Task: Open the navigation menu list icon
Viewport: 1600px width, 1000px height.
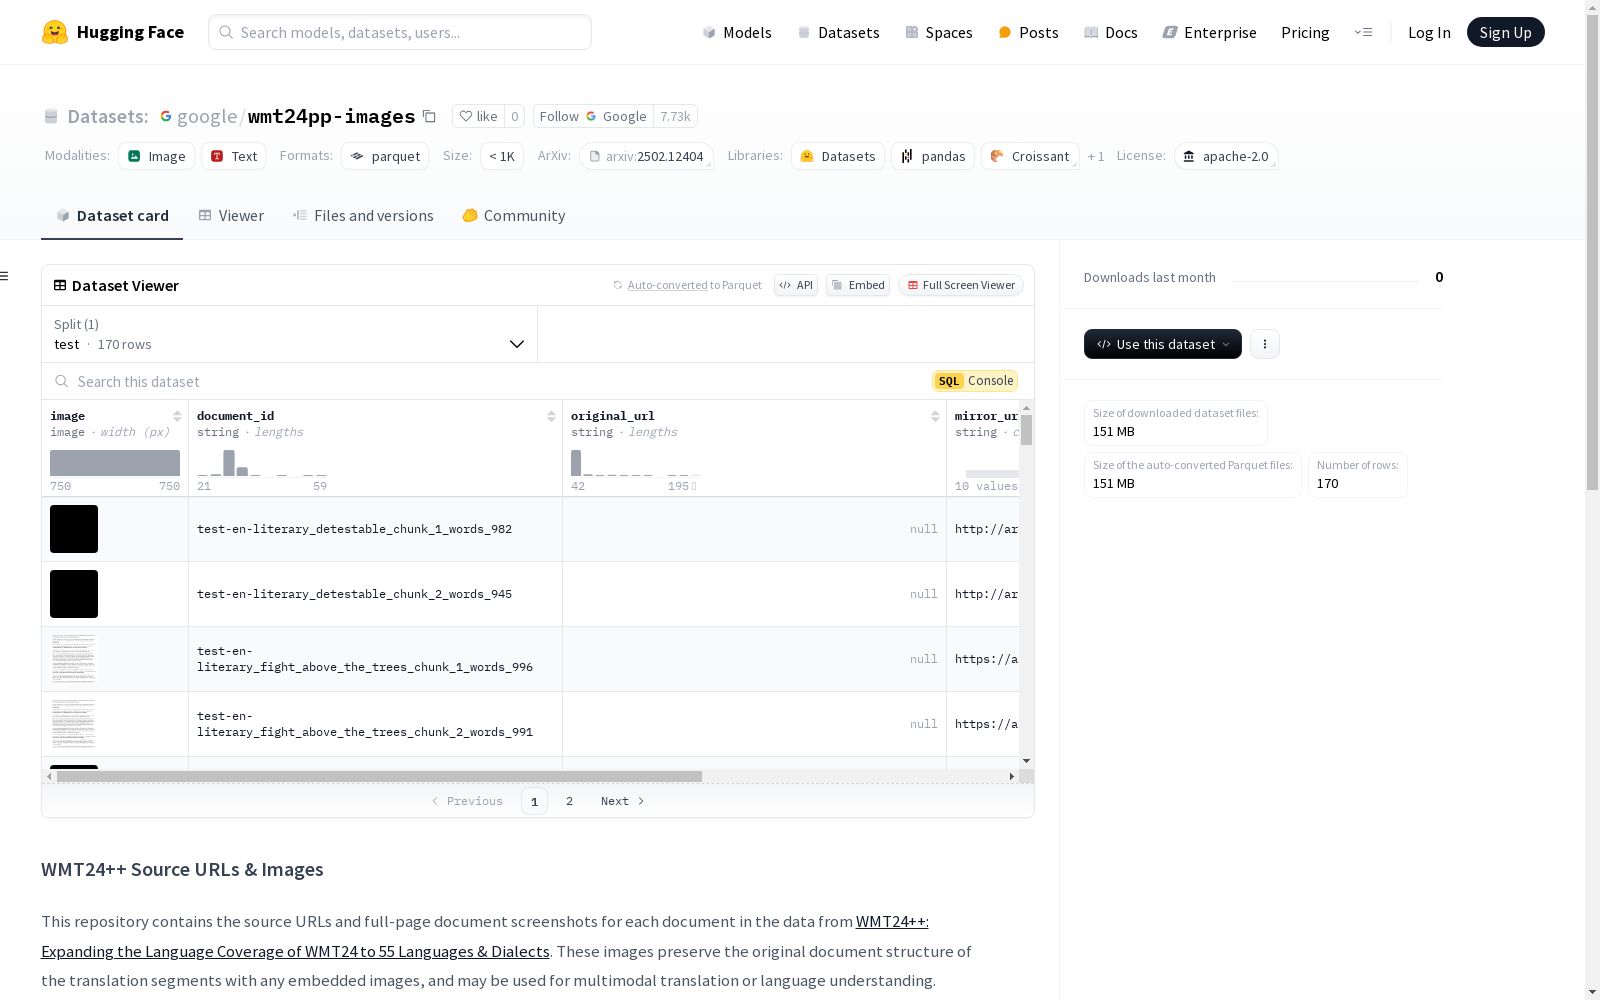Action: (x=1363, y=32)
